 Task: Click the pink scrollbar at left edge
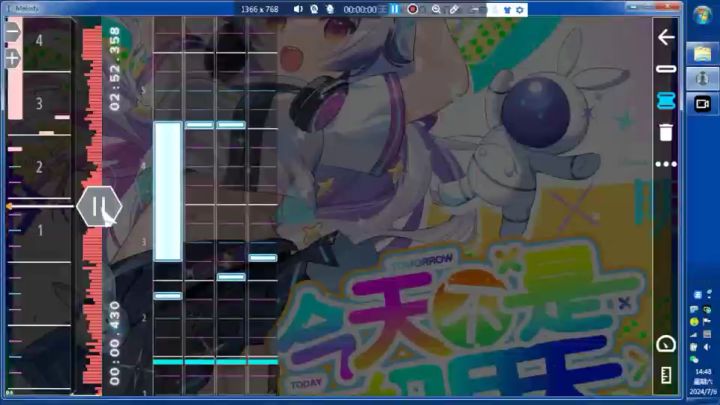tap(15, 69)
